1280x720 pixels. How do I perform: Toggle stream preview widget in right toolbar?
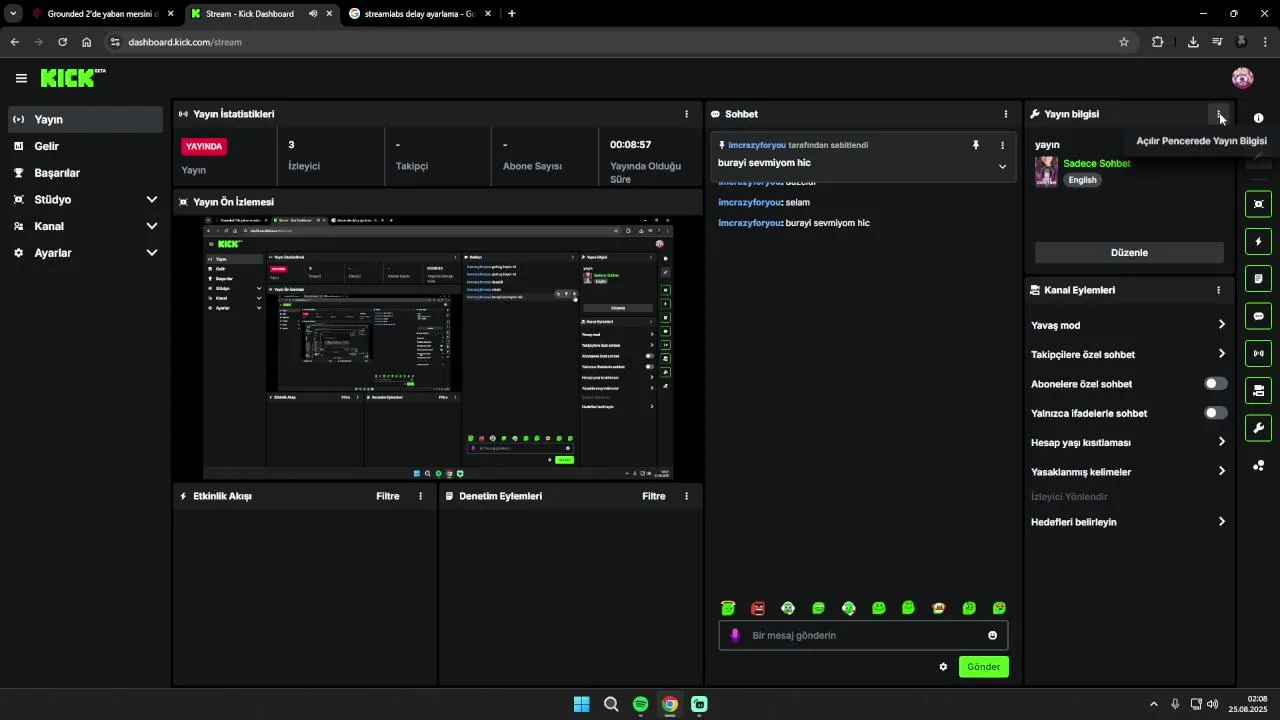tap(1258, 204)
